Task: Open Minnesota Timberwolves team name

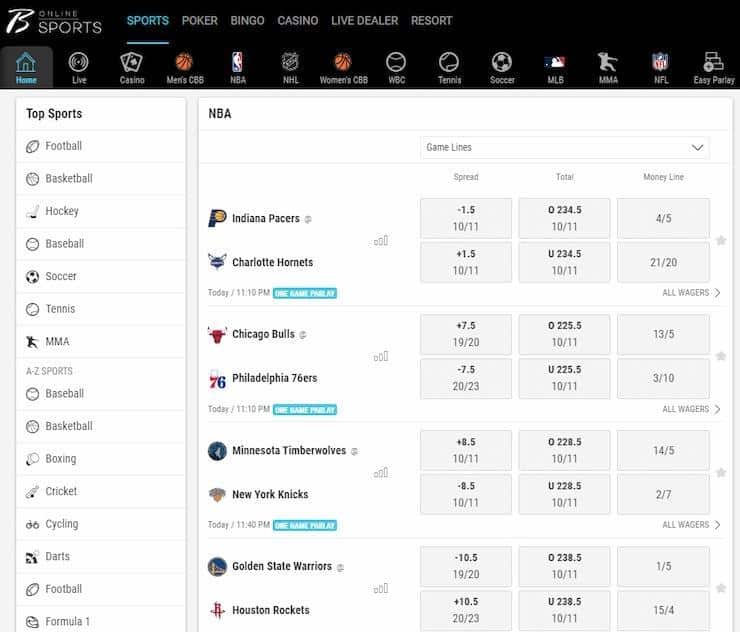Action: pyautogui.click(x=289, y=450)
